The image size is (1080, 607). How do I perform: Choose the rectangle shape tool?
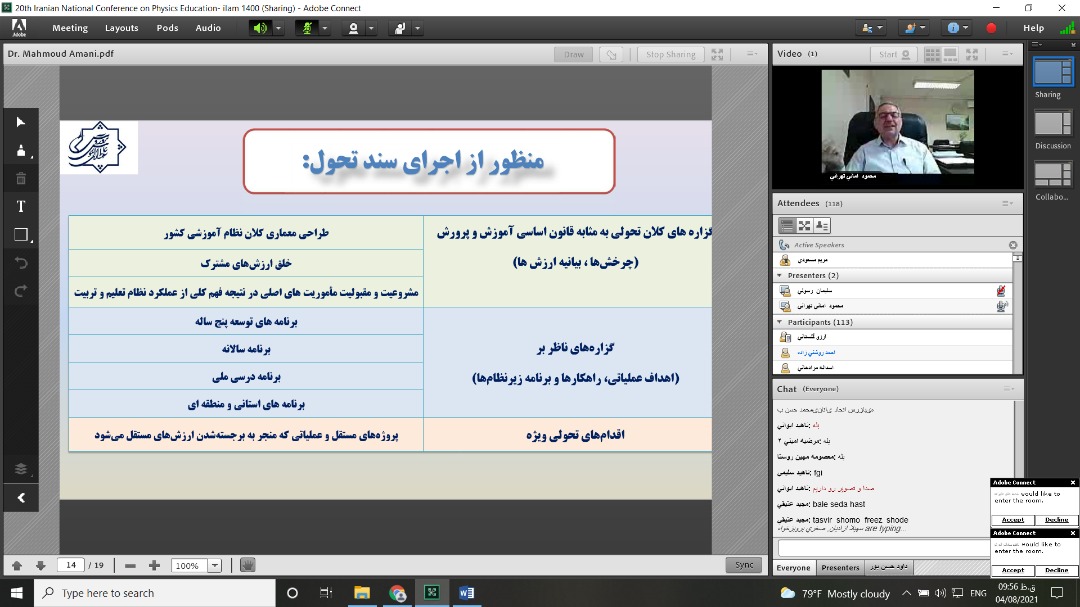pyautogui.click(x=21, y=235)
